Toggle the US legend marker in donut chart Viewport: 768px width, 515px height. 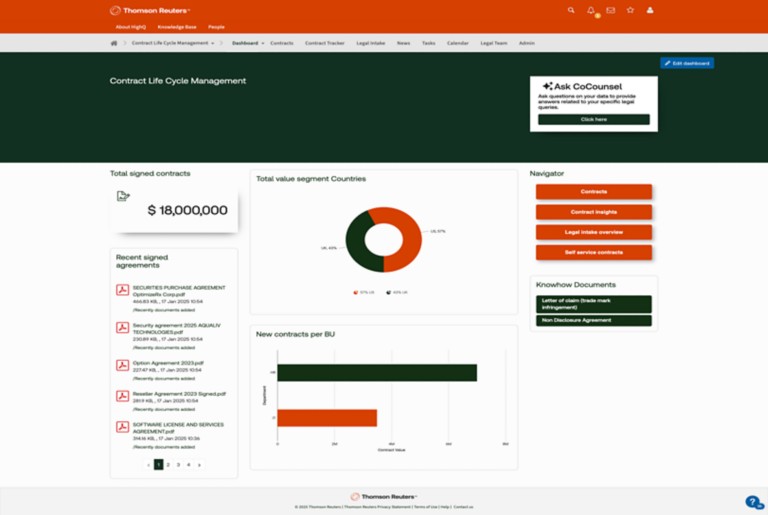coord(356,293)
